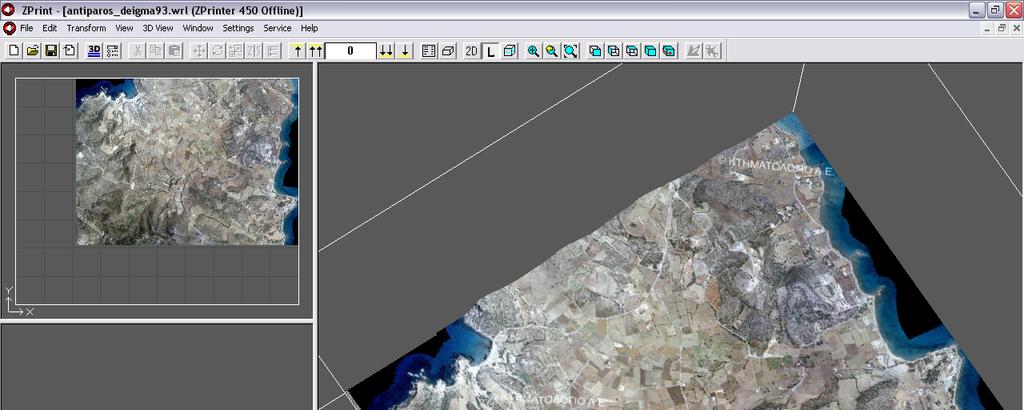The height and width of the screenshot is (410, 1024).
Task: Zoom in with the plus magnifier
Action: (x=534, y=51)
